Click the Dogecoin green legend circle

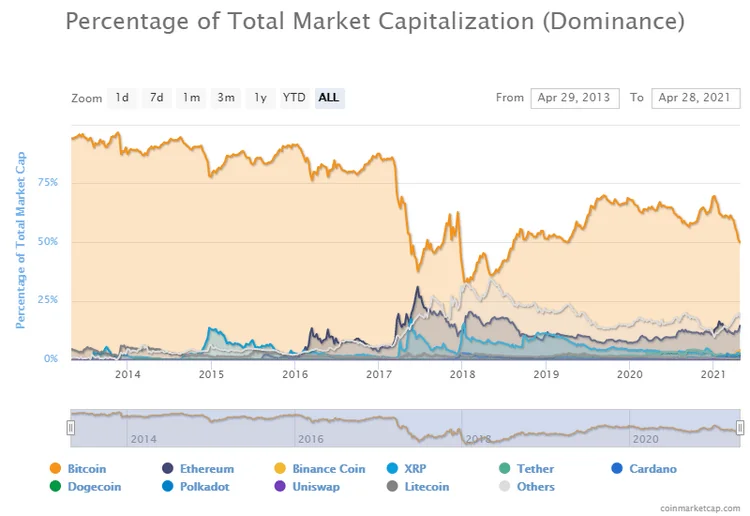click(55, 486)
